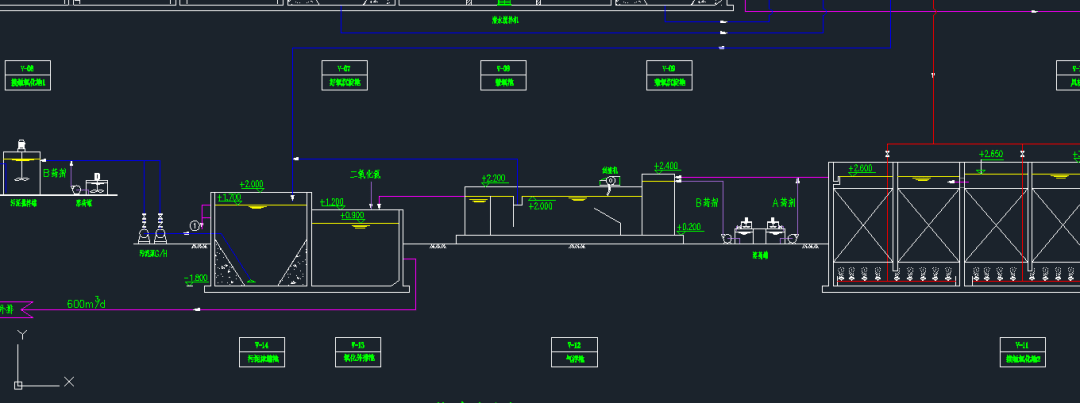Screen dimensions: 1080x403
Task: Select the A药剂 text label
Action: (x=783, y=202)
